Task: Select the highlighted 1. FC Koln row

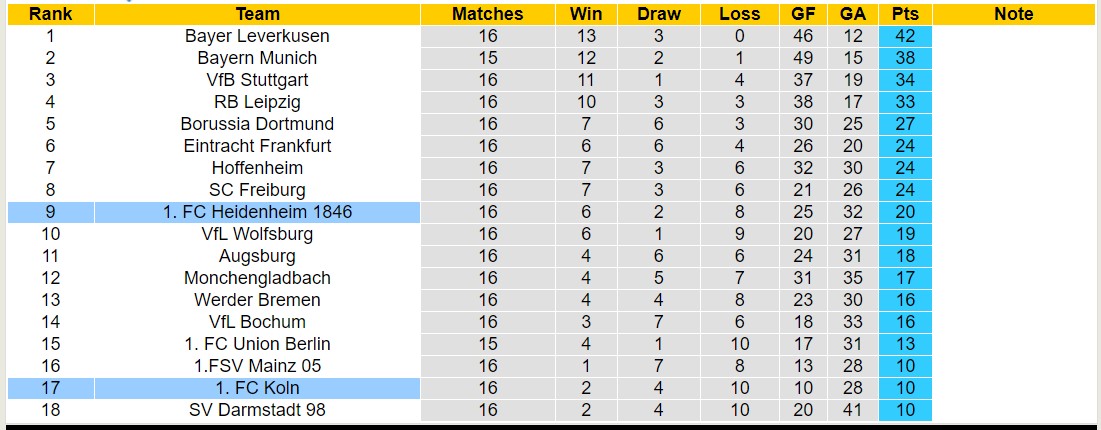Action: [x=257, y=388]
